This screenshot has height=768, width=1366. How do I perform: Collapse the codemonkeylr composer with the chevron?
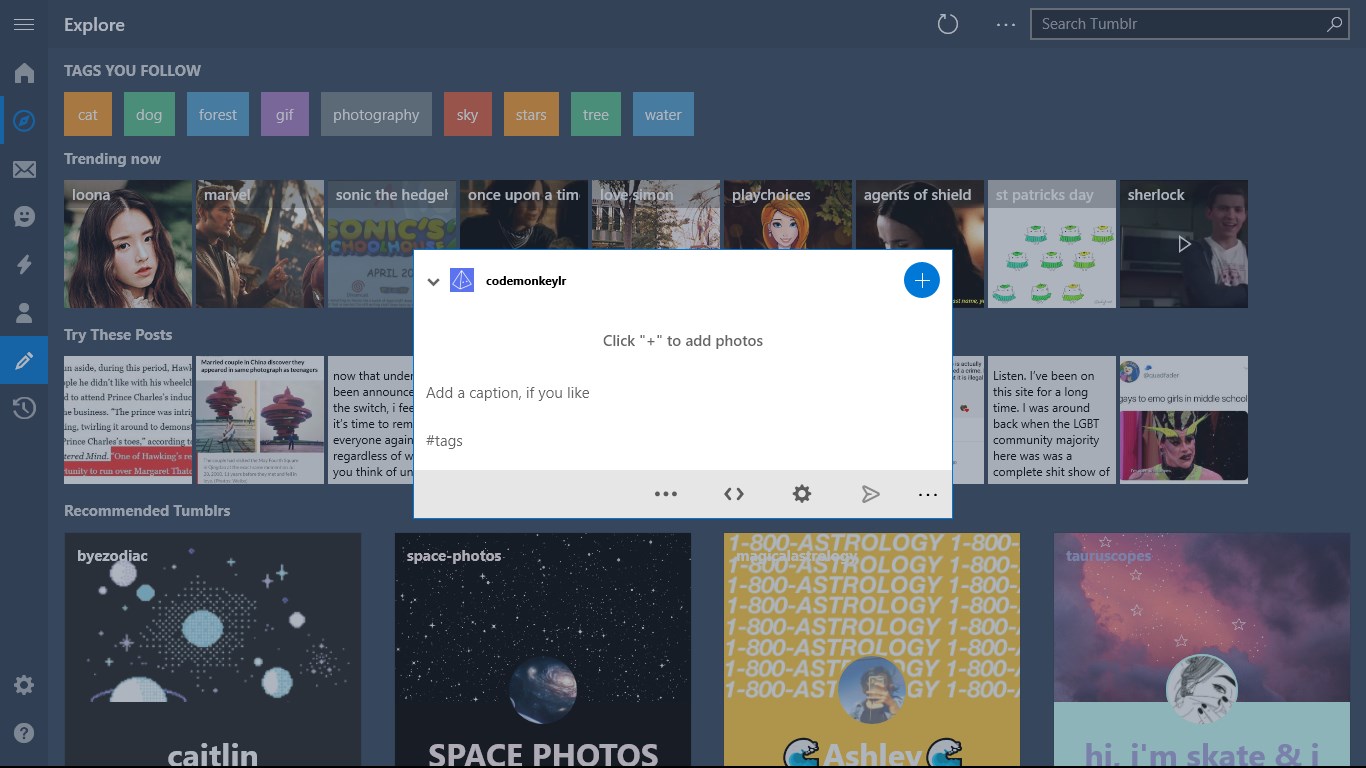[434, 281]
